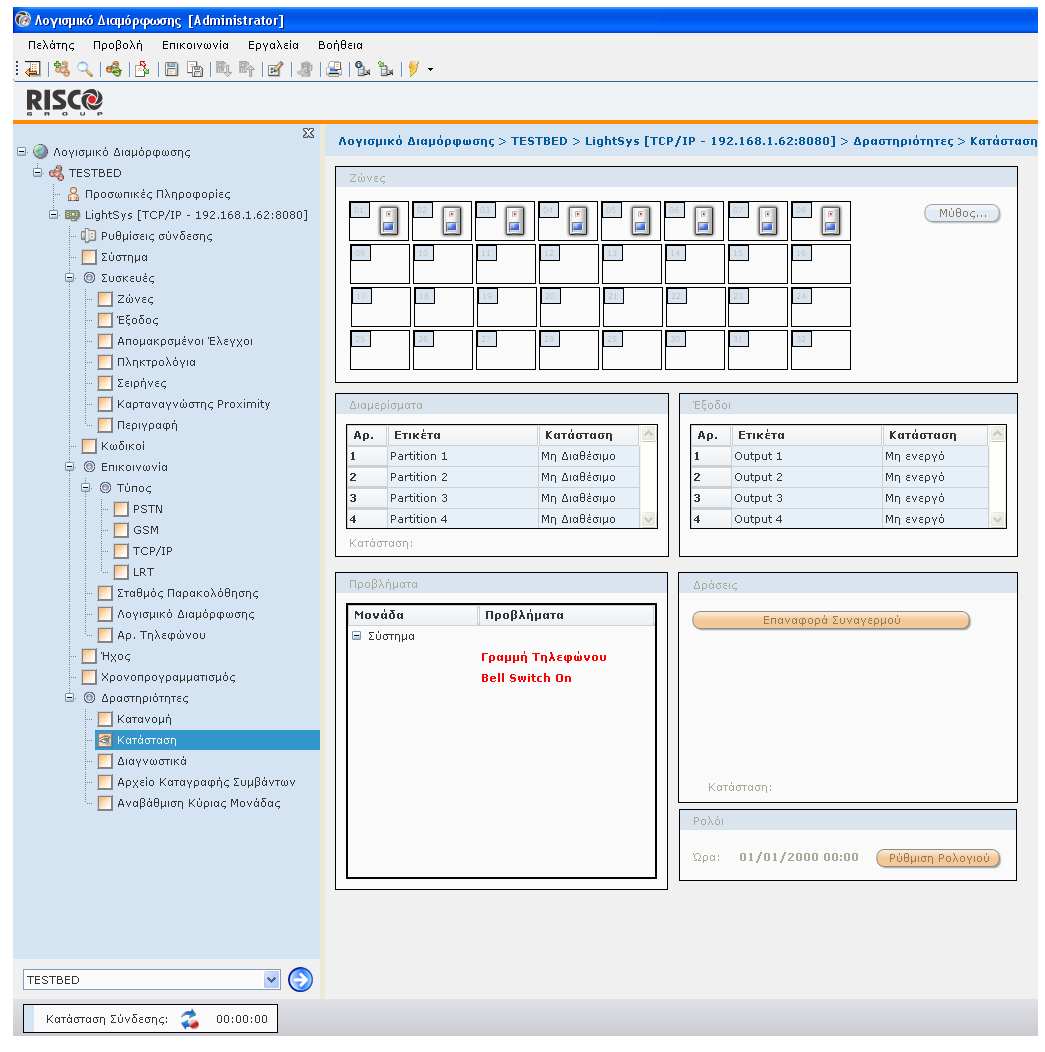Click the Ρύθμιση Ρολογιού button
1045x1052 pixels.
tap(937, 858)
